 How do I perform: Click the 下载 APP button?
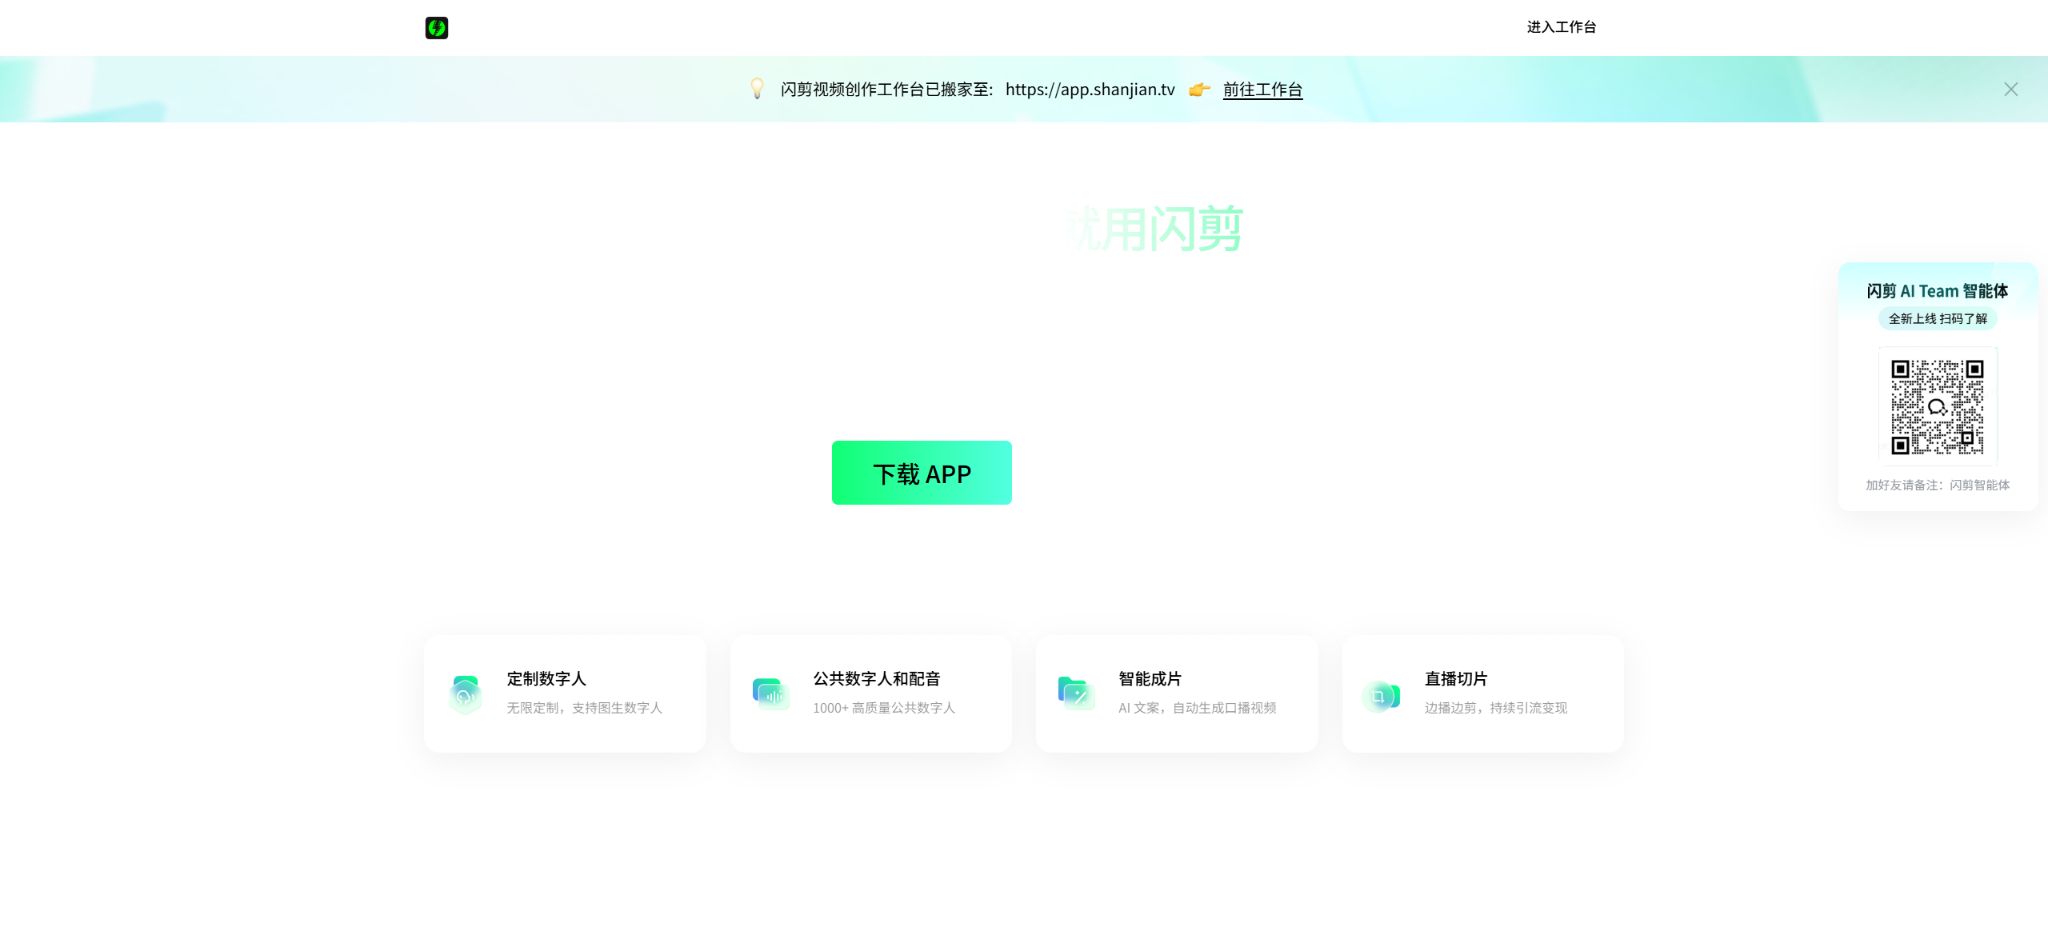(922, 473)
